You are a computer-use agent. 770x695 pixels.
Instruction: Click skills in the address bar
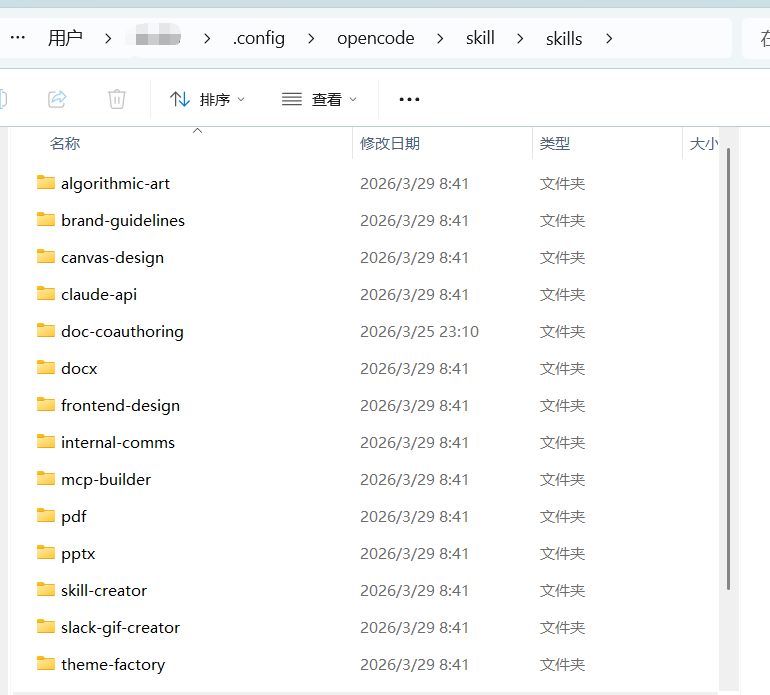click(564, 38)
